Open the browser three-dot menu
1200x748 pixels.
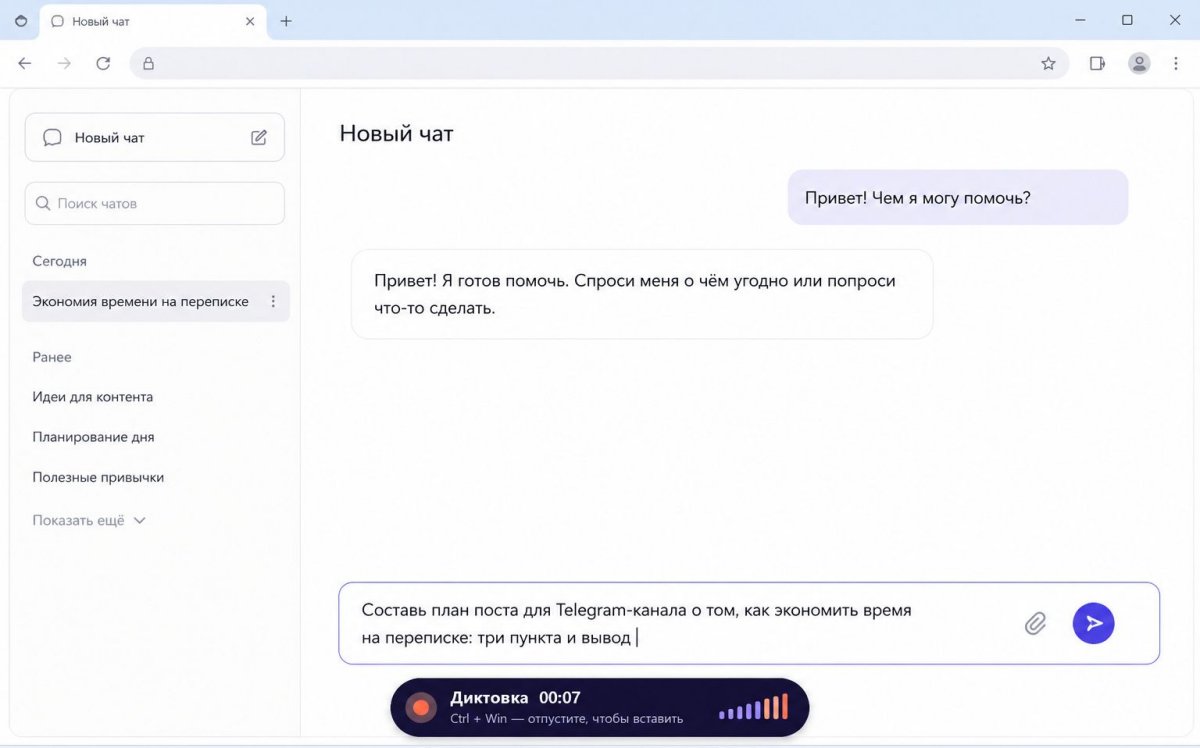click(1174, 63)
